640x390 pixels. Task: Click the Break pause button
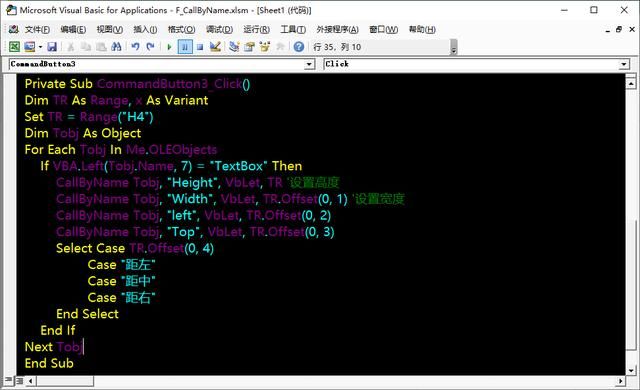[185, 47]
